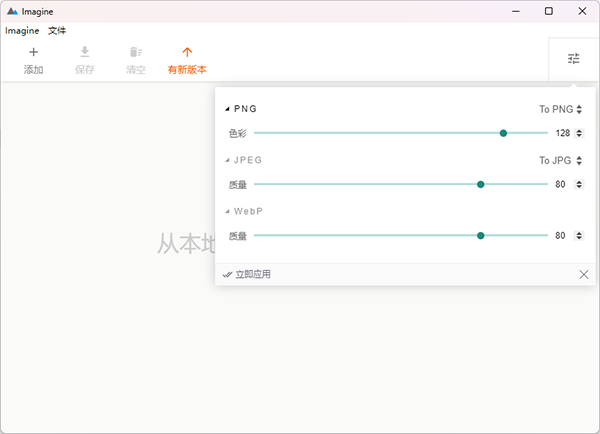The width and height of the screenshot is (600, 434).
Task: Click the WebP quality value field 80
Action: coord(561,235)
